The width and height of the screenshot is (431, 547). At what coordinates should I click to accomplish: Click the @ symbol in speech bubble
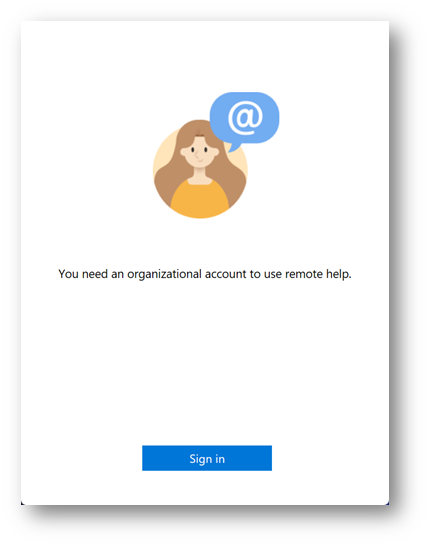pyautogui.click(x=245, y=118)
